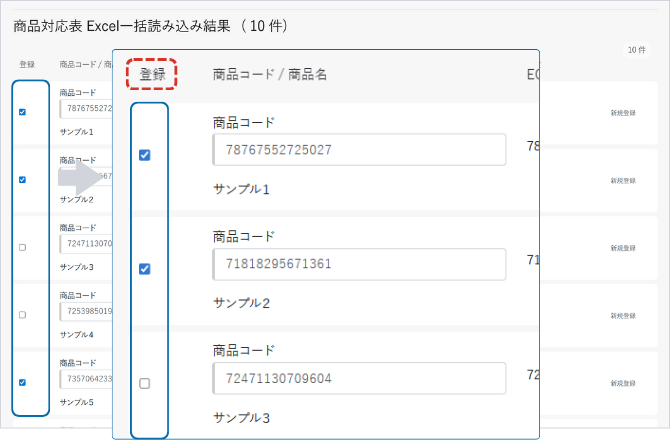Uncheck the サンプル2 checkbox in the background list
670x446 pixels.
tap(23, 179)
